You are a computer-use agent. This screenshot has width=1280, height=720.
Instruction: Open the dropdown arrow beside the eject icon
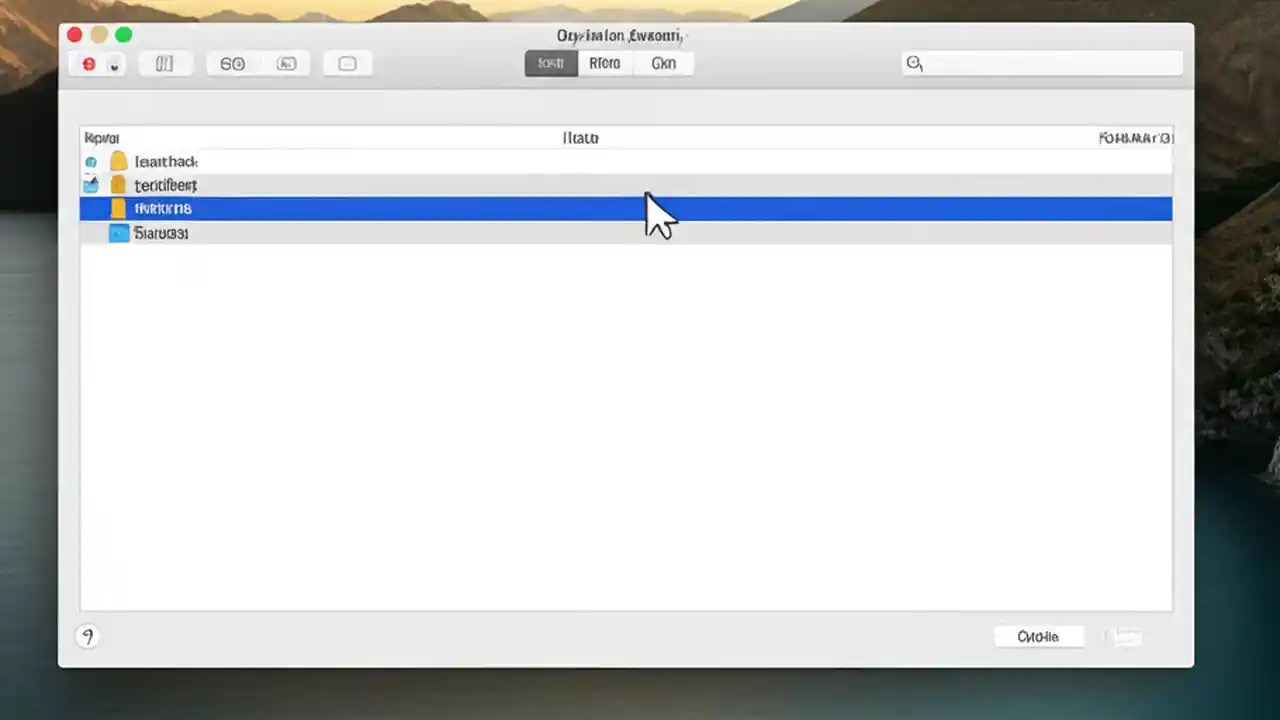pos(114,68)
